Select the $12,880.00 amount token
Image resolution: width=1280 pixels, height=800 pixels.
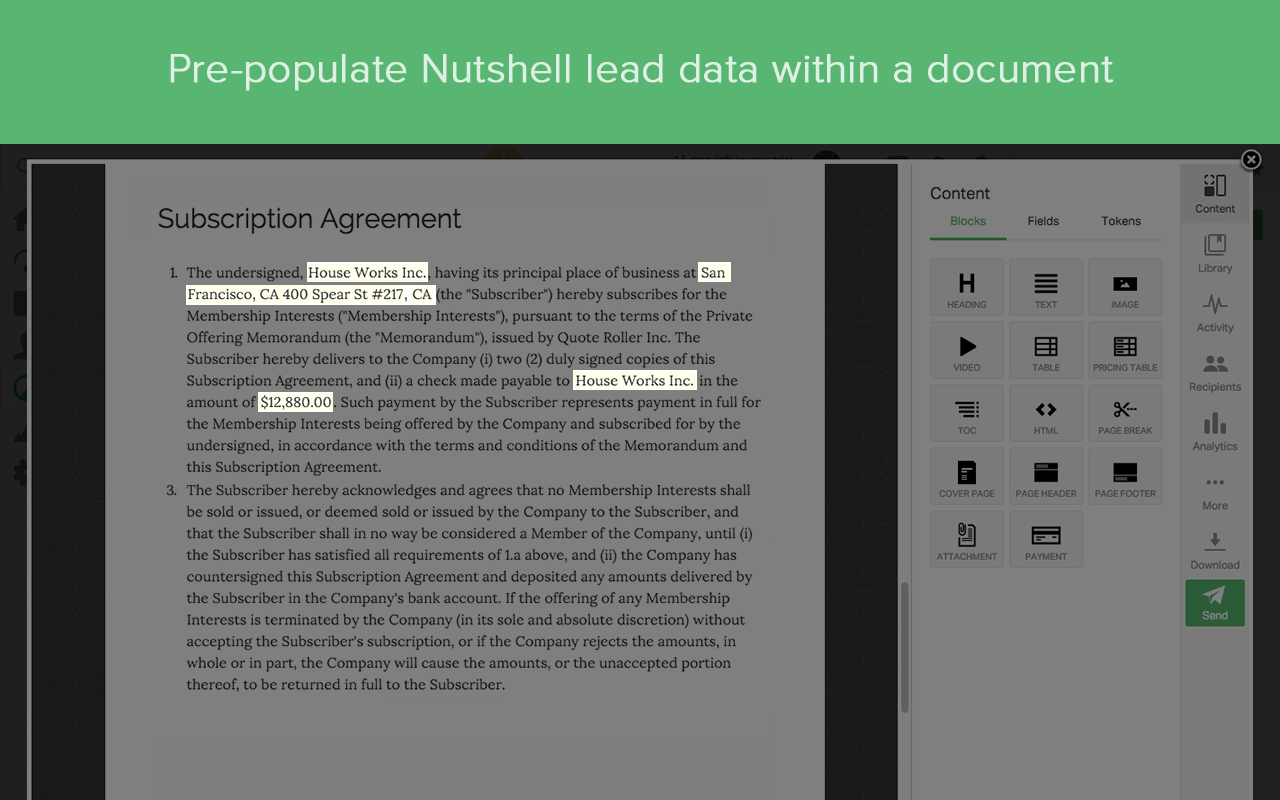point(296,402)
